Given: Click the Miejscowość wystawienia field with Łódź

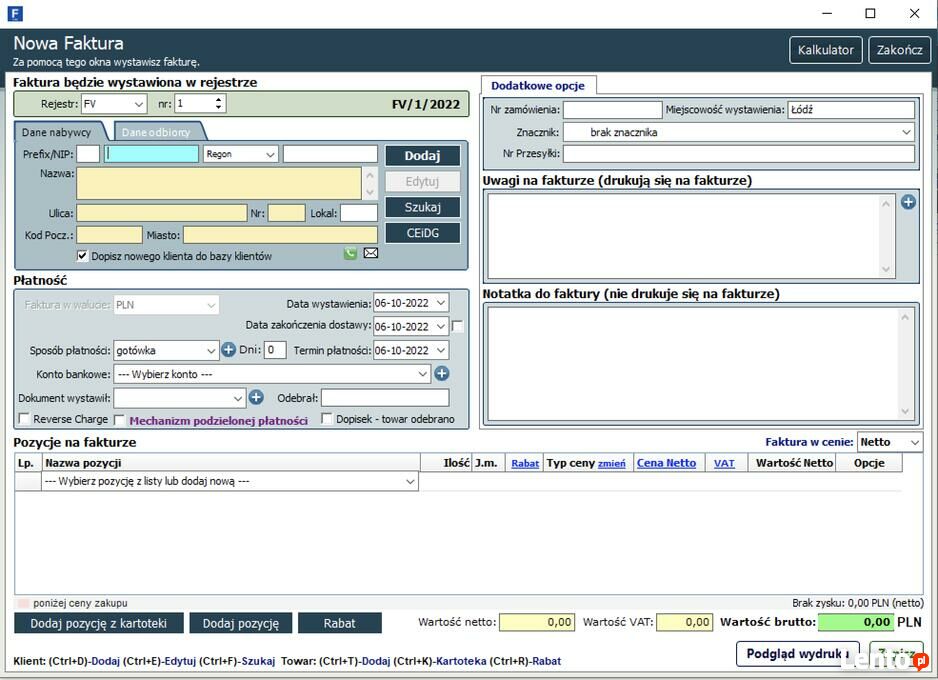Looking at the screenshot, I should (x=851, y=110).
